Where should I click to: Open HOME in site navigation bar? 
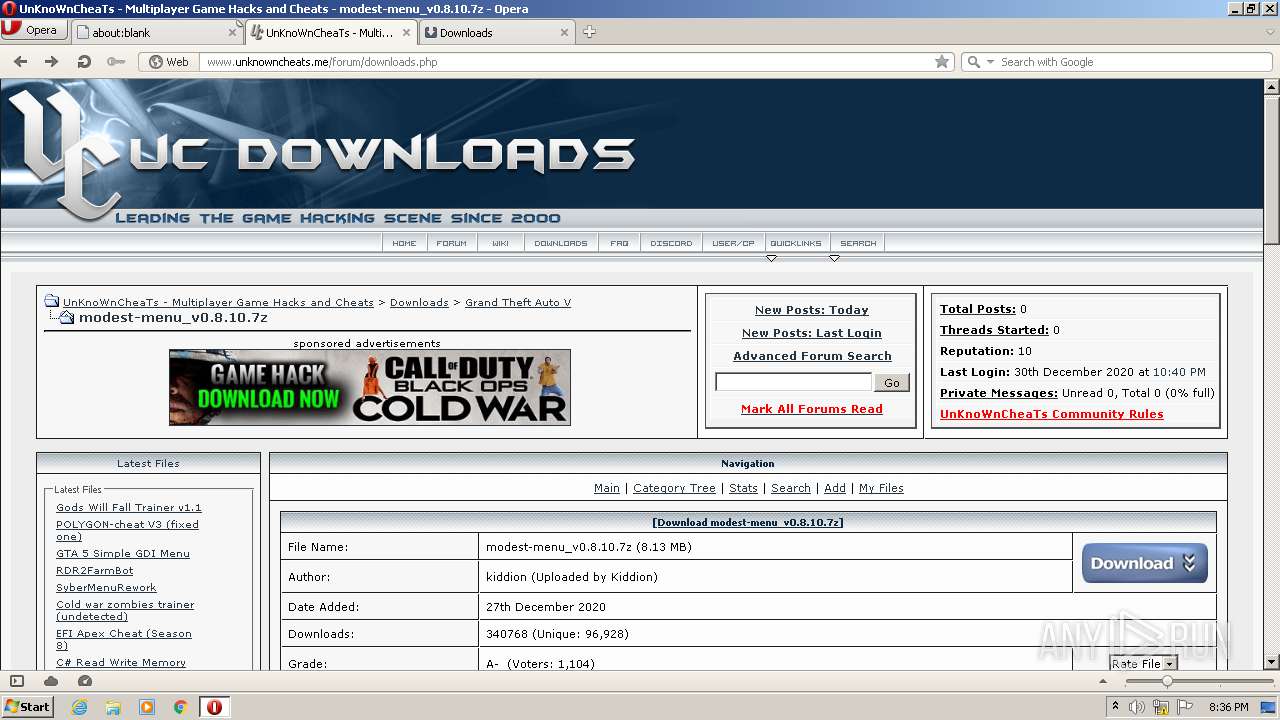point(404,243)
